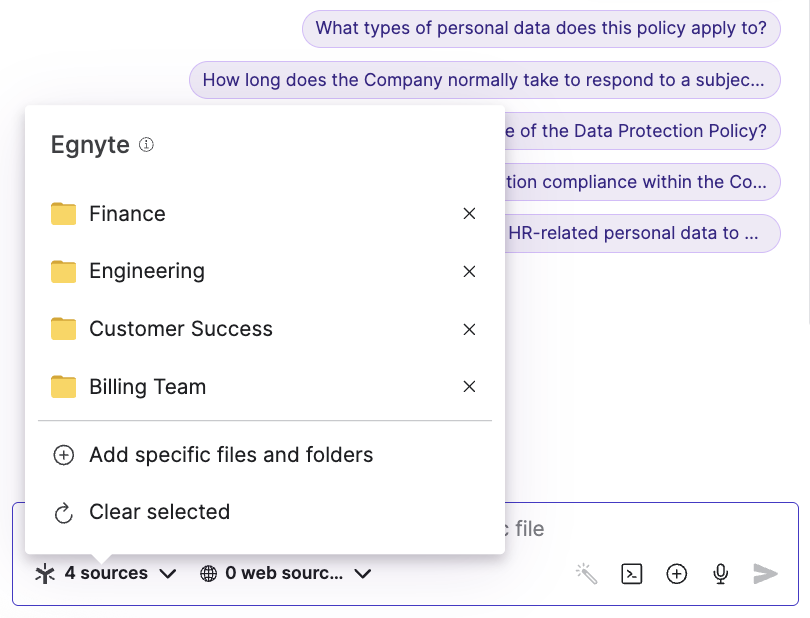Click the info icon beside Egnyte
This screenshot has height=618, width=810.
(147, 145)
